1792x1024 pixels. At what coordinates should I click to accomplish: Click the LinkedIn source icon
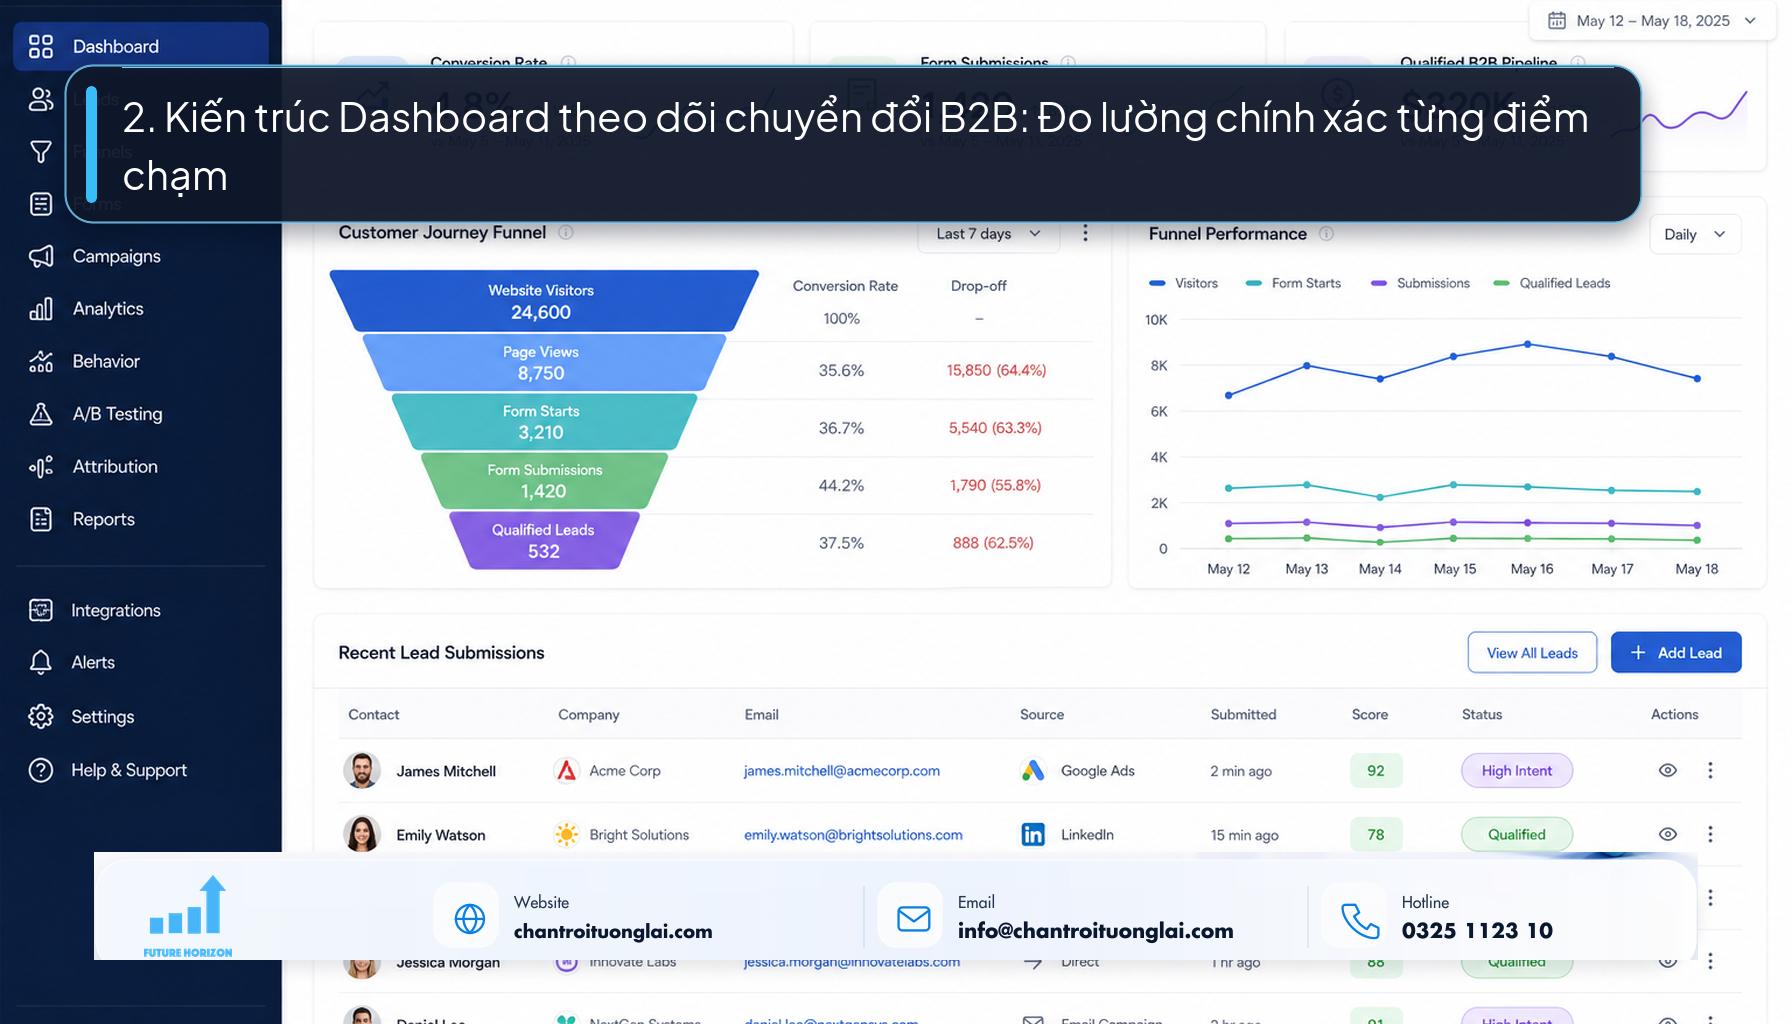pyautogui.click(x=1033, y=834)
